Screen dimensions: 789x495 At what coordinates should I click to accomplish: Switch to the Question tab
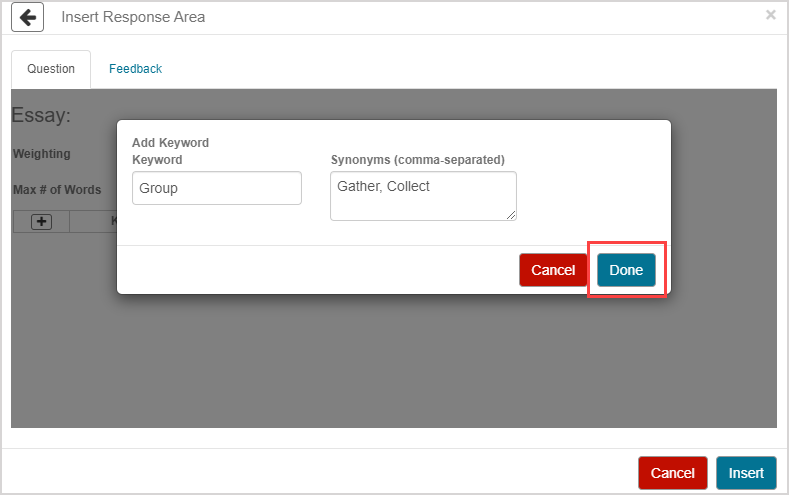tap(51, 69)
